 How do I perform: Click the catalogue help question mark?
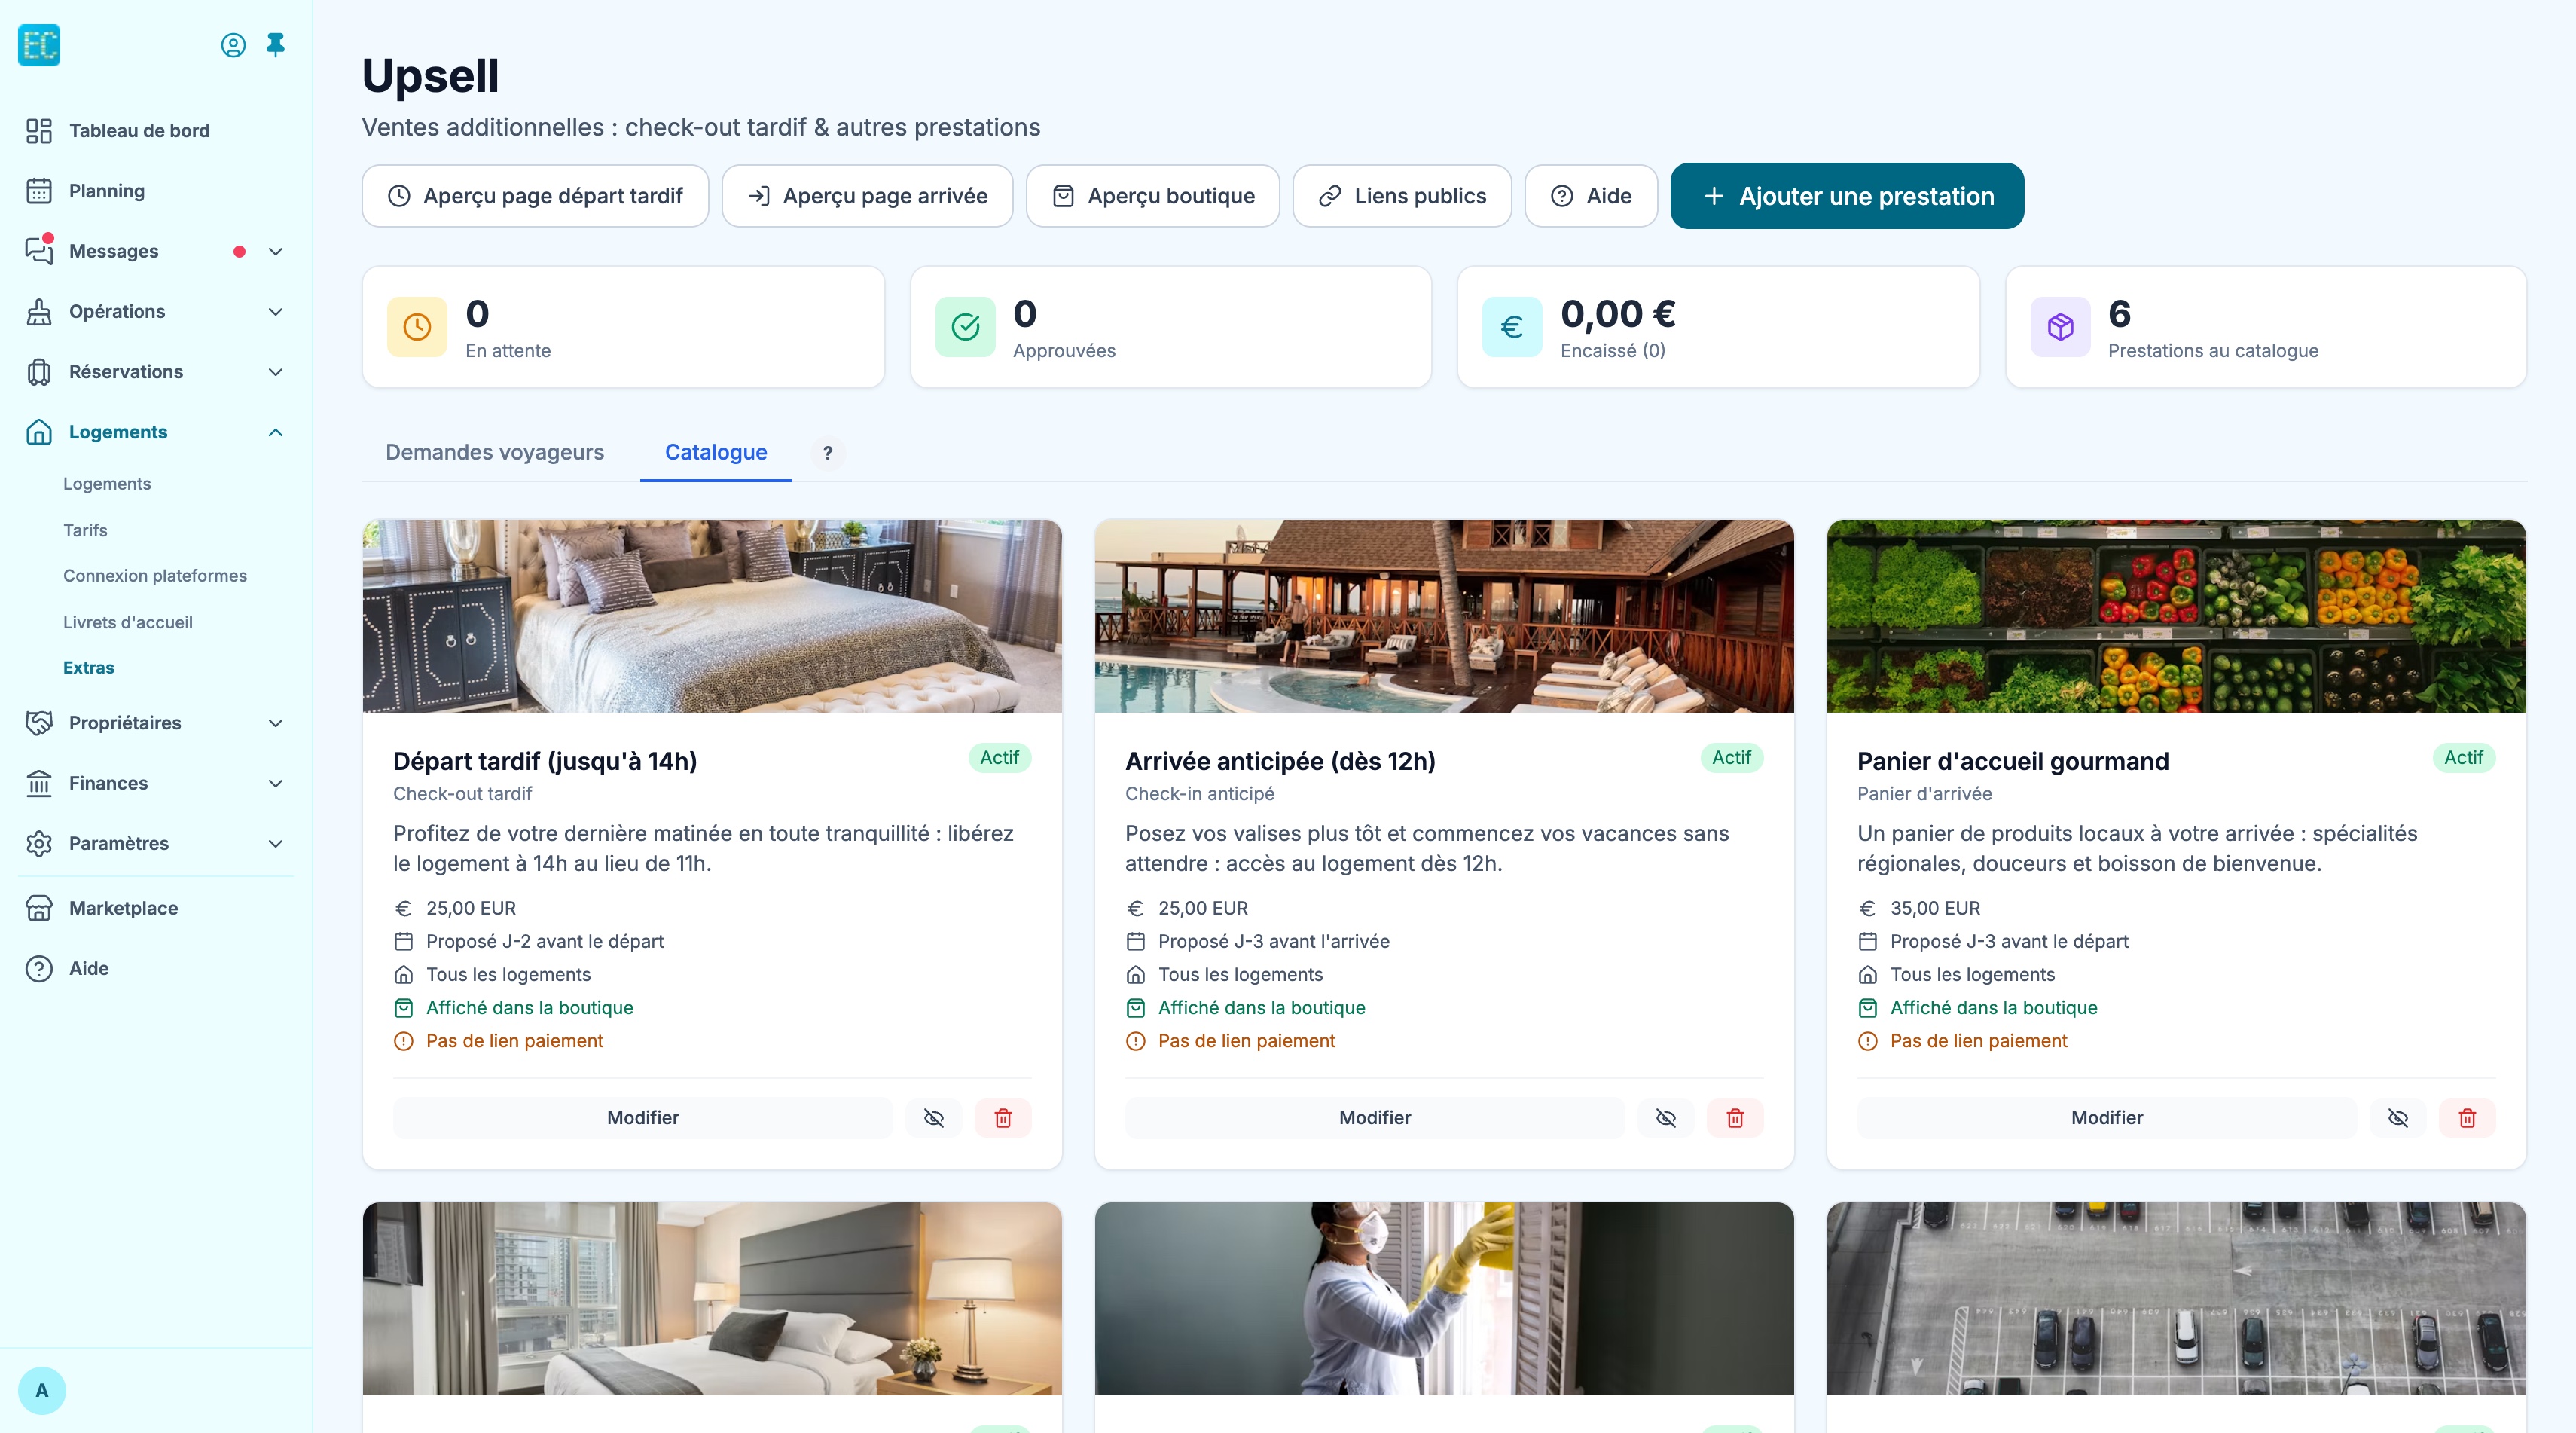[x=827, y=453]
